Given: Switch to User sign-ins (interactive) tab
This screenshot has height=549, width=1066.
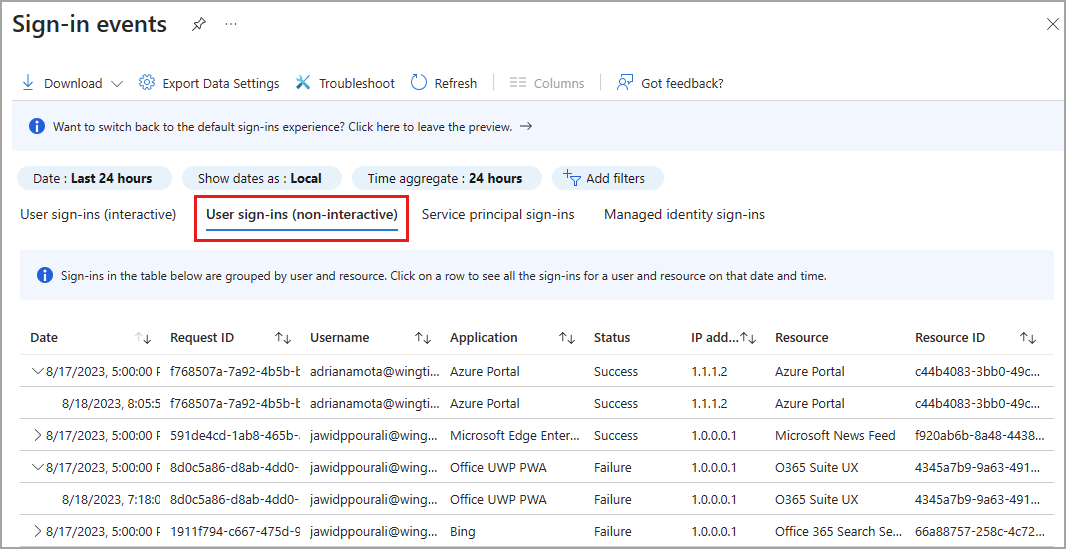Looking at the screenshot, I should point(98,214).
